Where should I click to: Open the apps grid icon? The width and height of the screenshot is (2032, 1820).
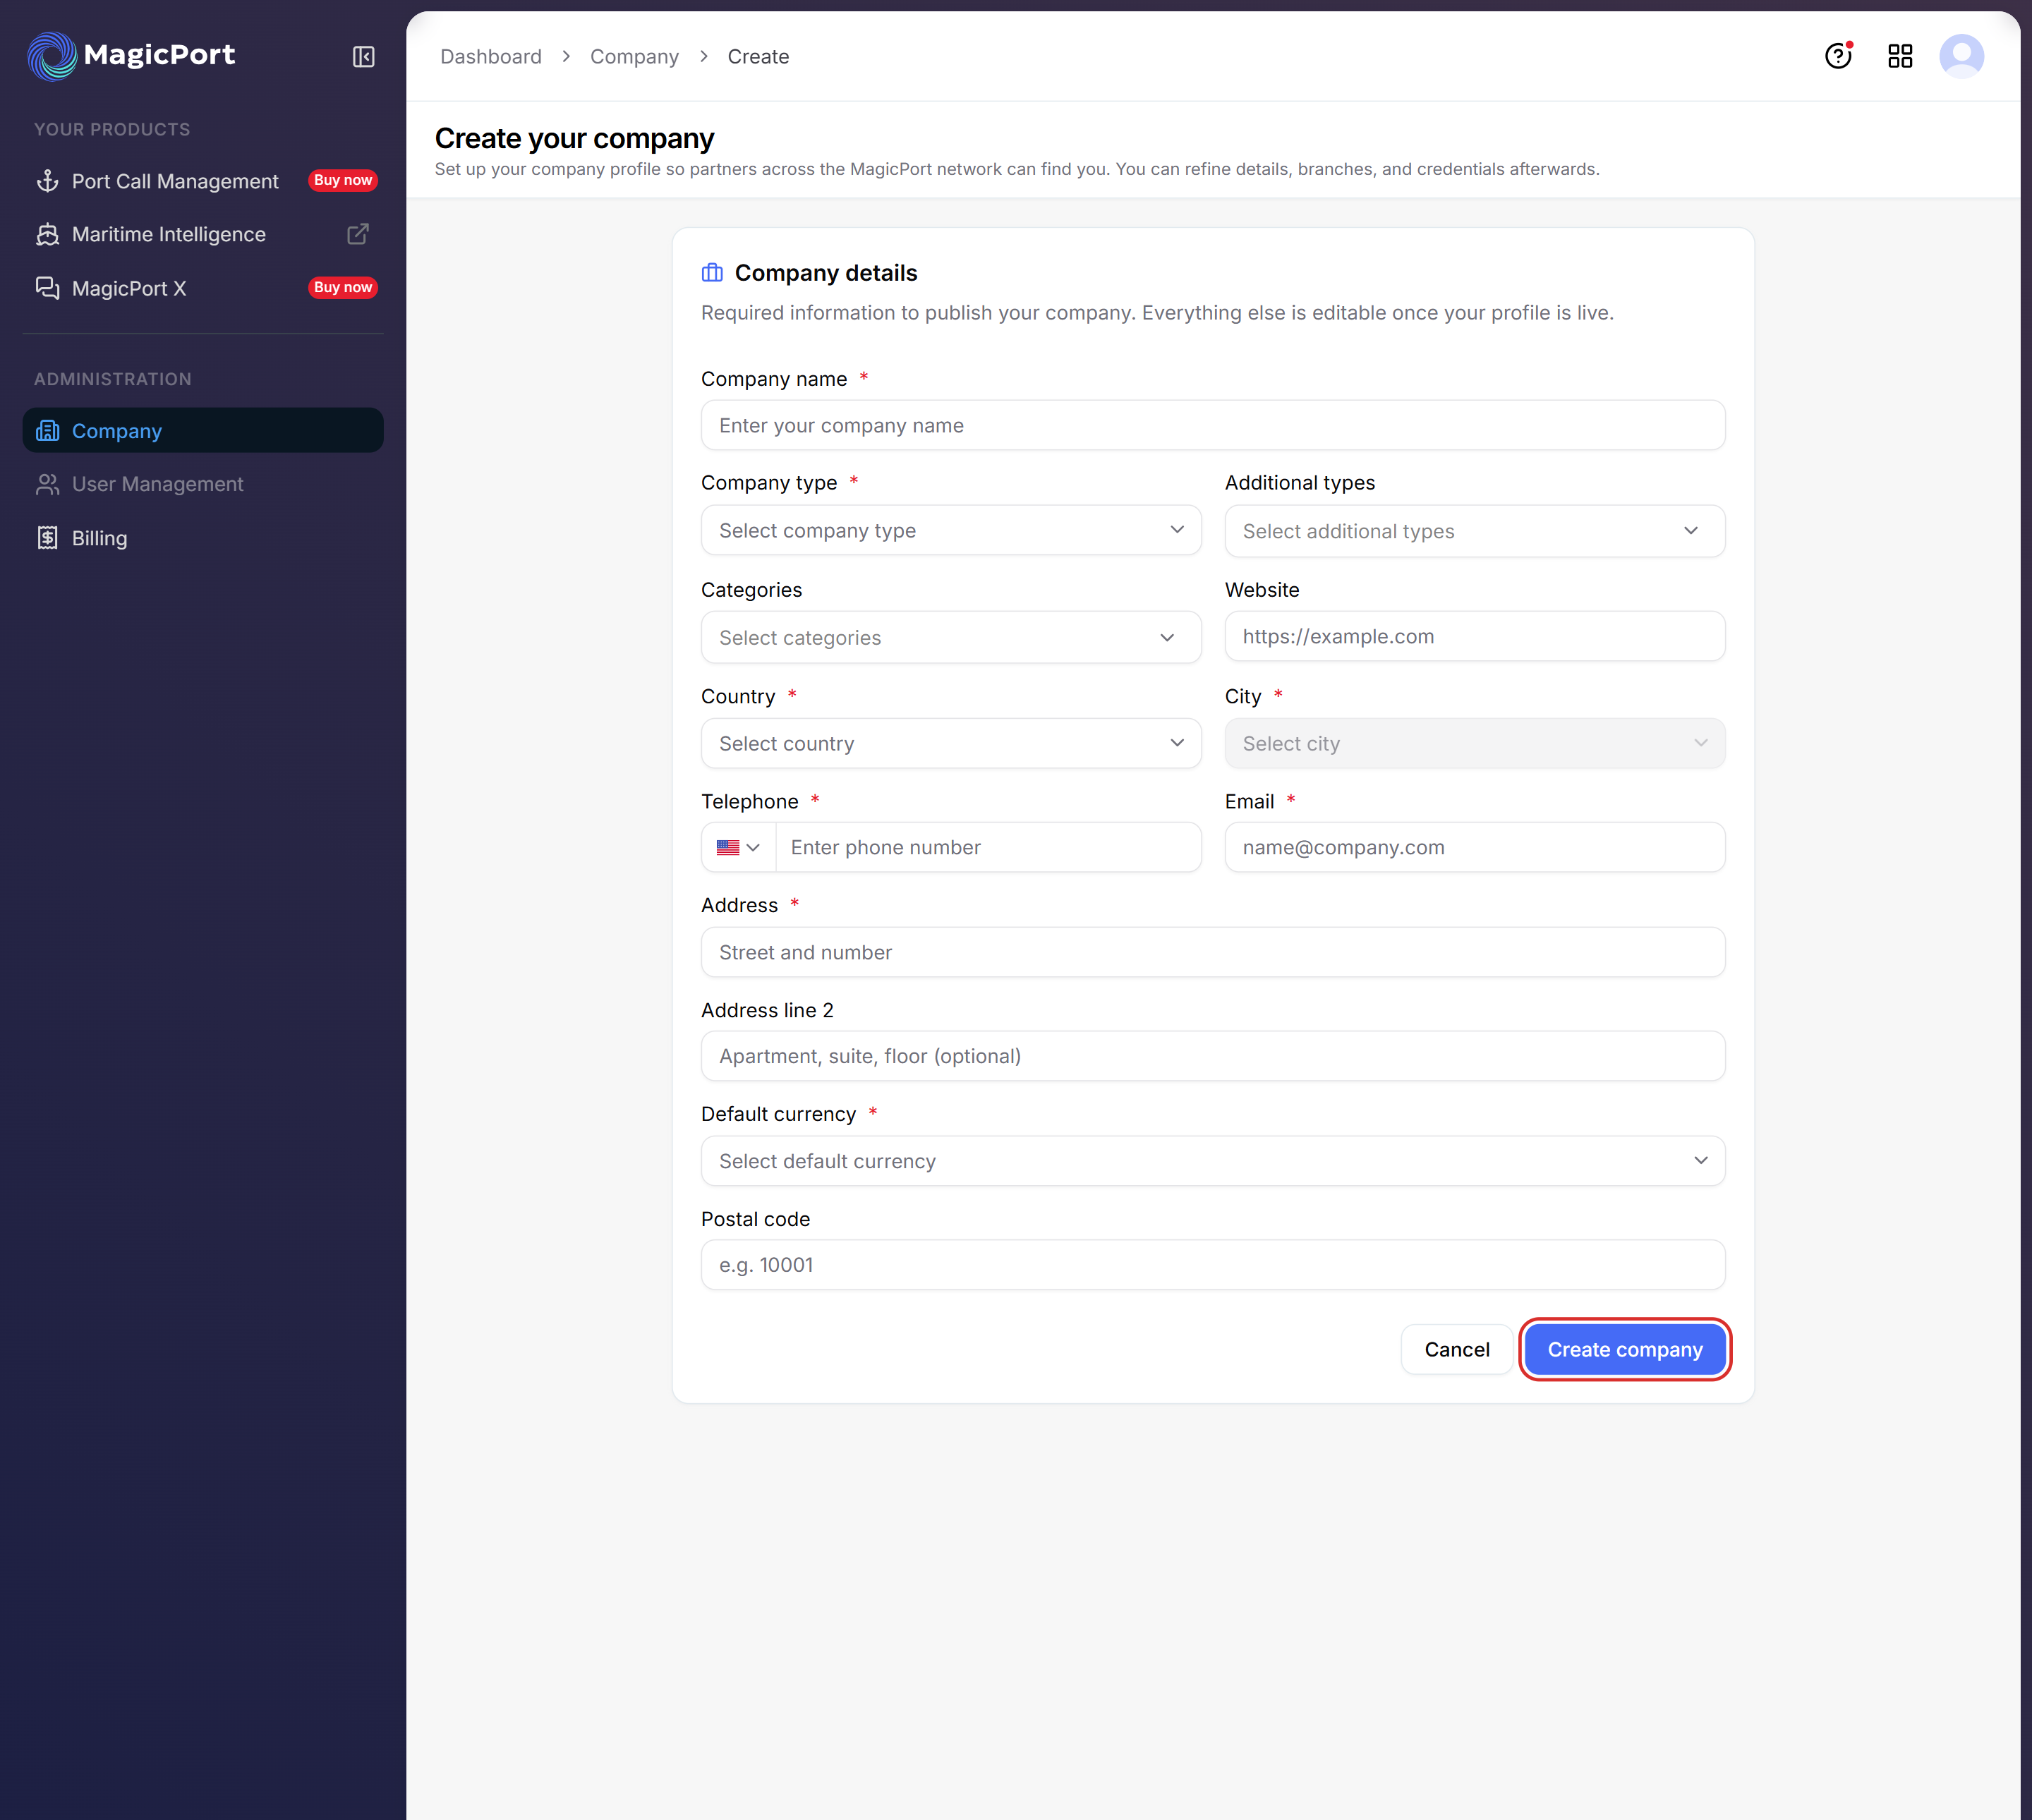[1900, 56]
